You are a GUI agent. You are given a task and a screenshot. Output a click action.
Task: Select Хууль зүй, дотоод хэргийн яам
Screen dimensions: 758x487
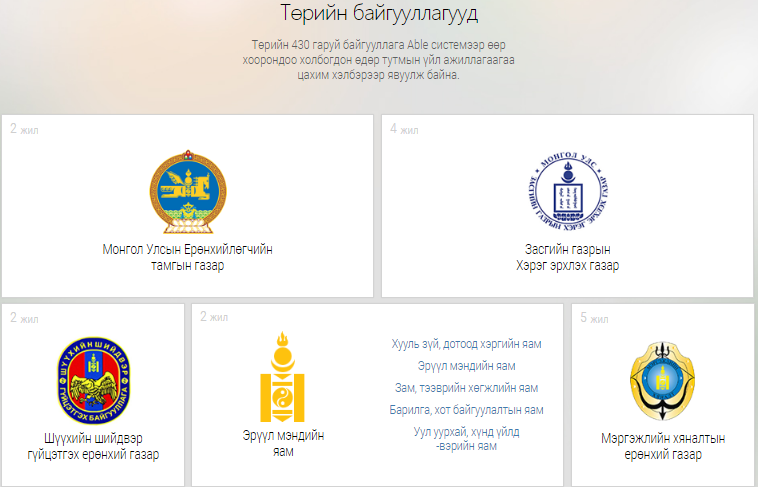click(x=466, y=344)
